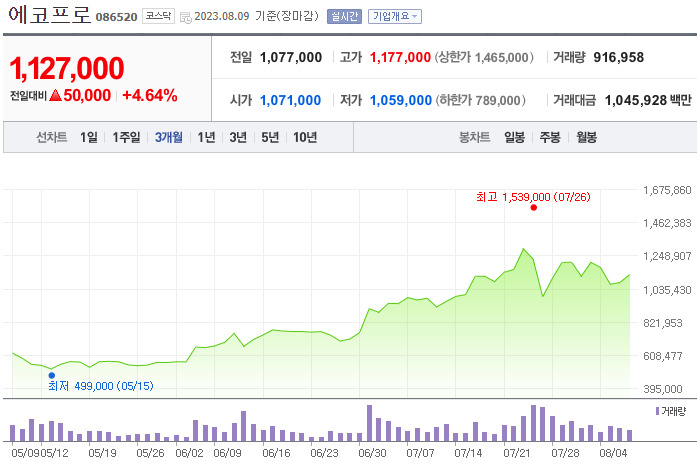Click the 저가 value 1,059,000
This screenshot has height=466, width=697.
tap(401, 100)
